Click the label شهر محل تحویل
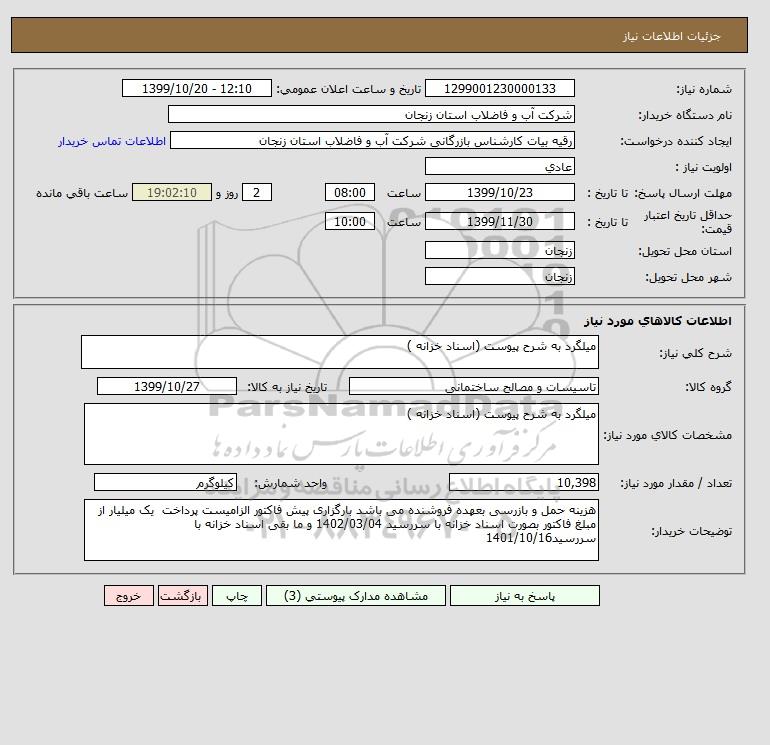The image size is (770, 745). coord(688,277)
